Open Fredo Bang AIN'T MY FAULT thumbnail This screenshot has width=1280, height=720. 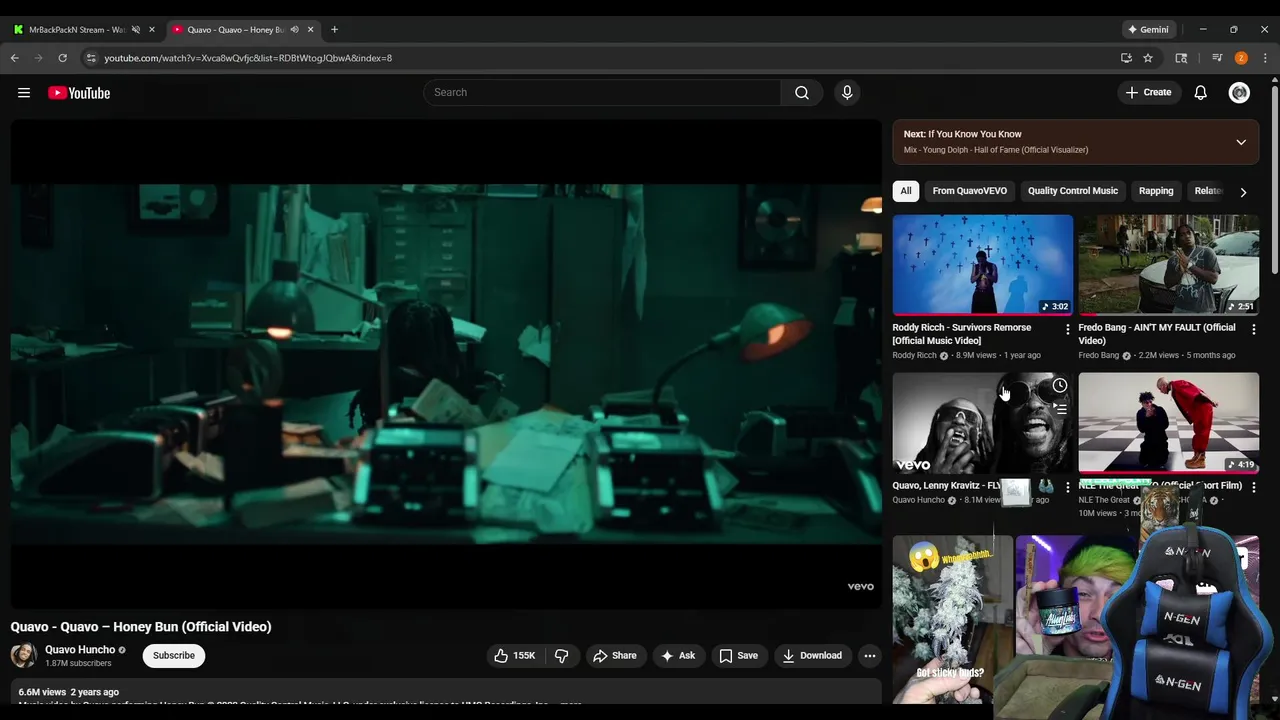pos(1169,265)
